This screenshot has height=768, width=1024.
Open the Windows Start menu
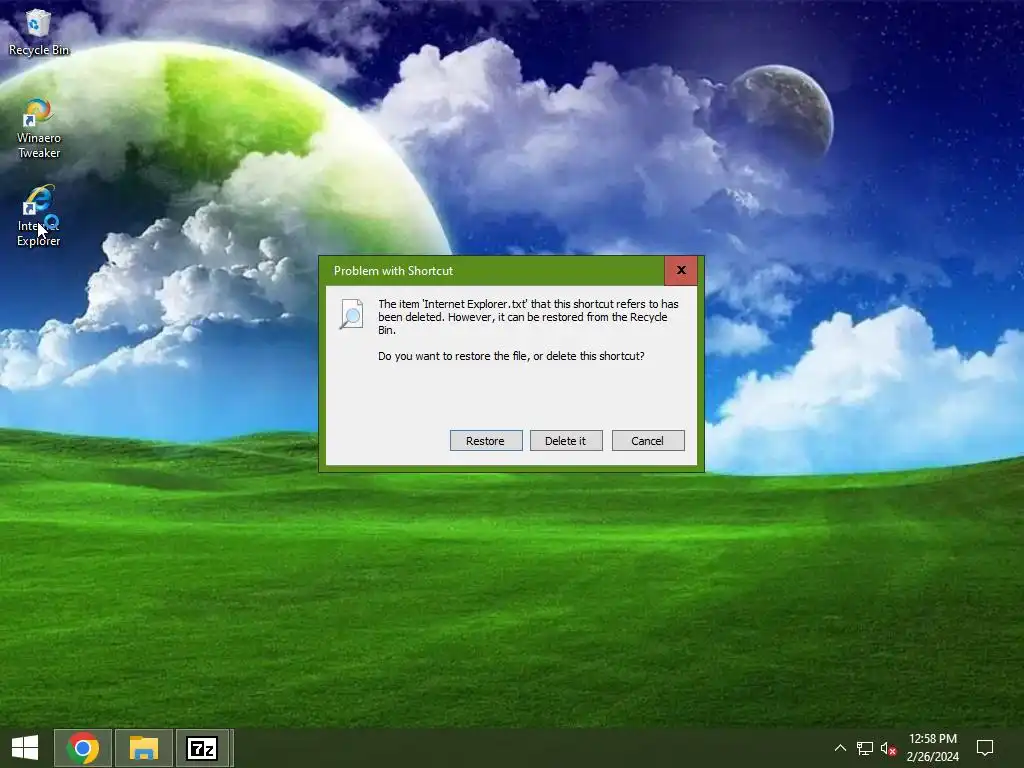coord(25,748)
